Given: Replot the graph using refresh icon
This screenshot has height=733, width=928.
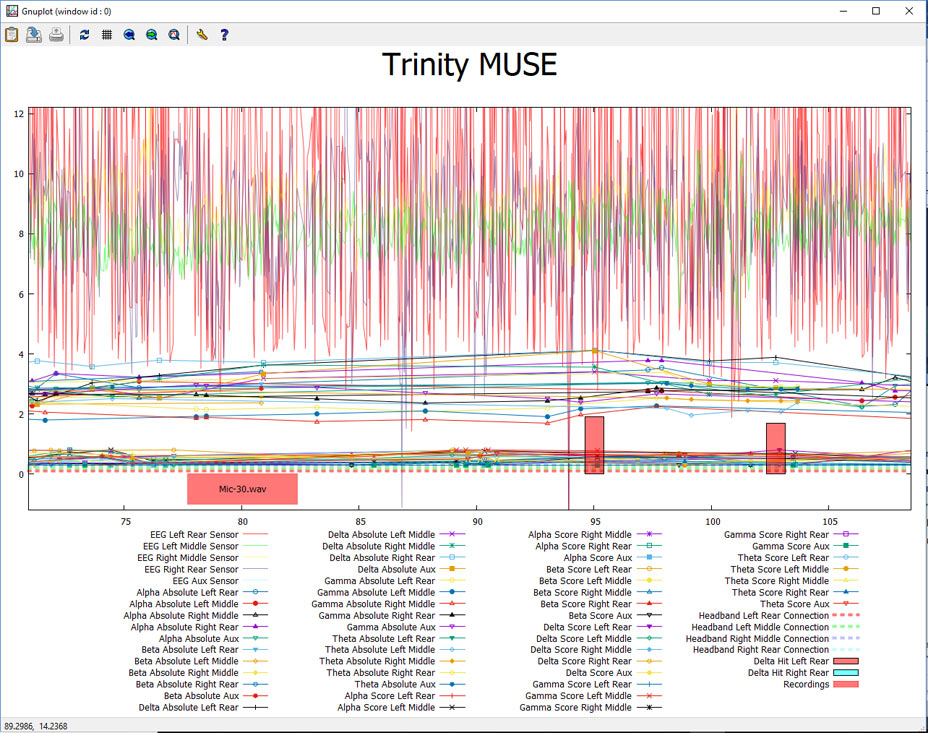Looking at the screenshot, I should 84,35.
